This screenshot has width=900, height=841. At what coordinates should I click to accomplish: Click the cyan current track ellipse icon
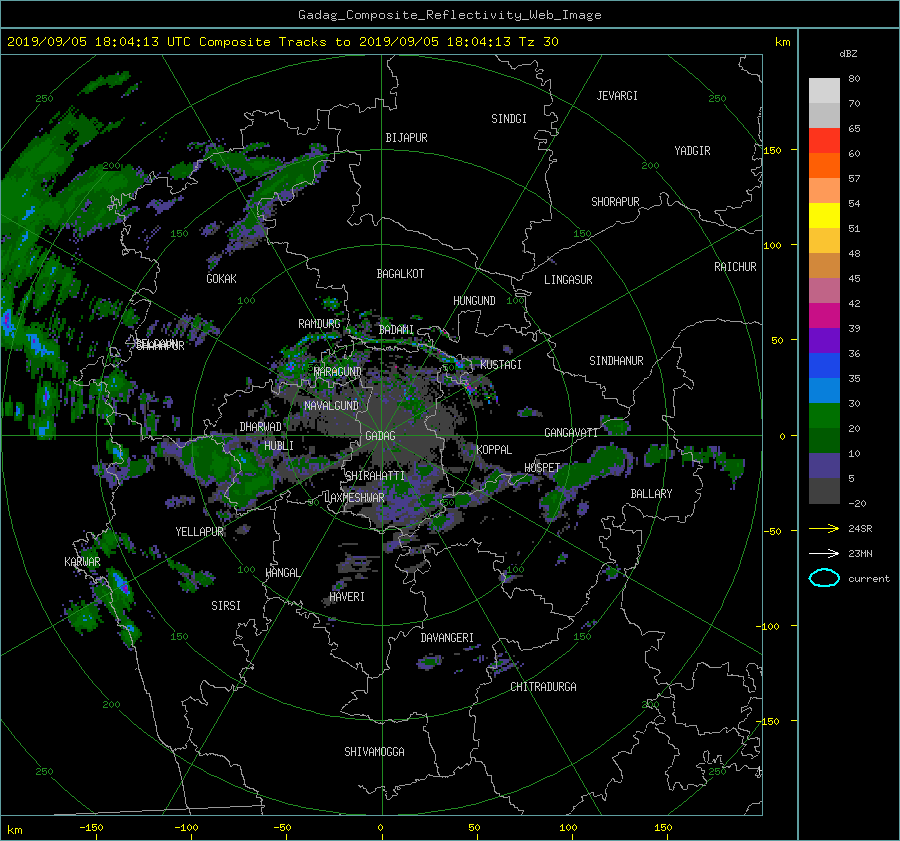pos(824,578)
